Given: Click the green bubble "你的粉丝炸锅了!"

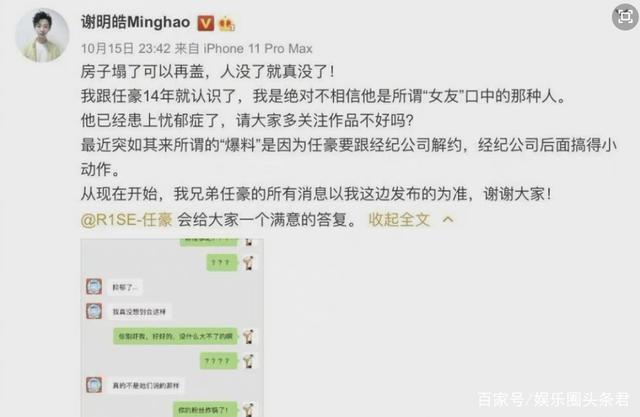Looking at the screenshot, I should click(205, 409).
